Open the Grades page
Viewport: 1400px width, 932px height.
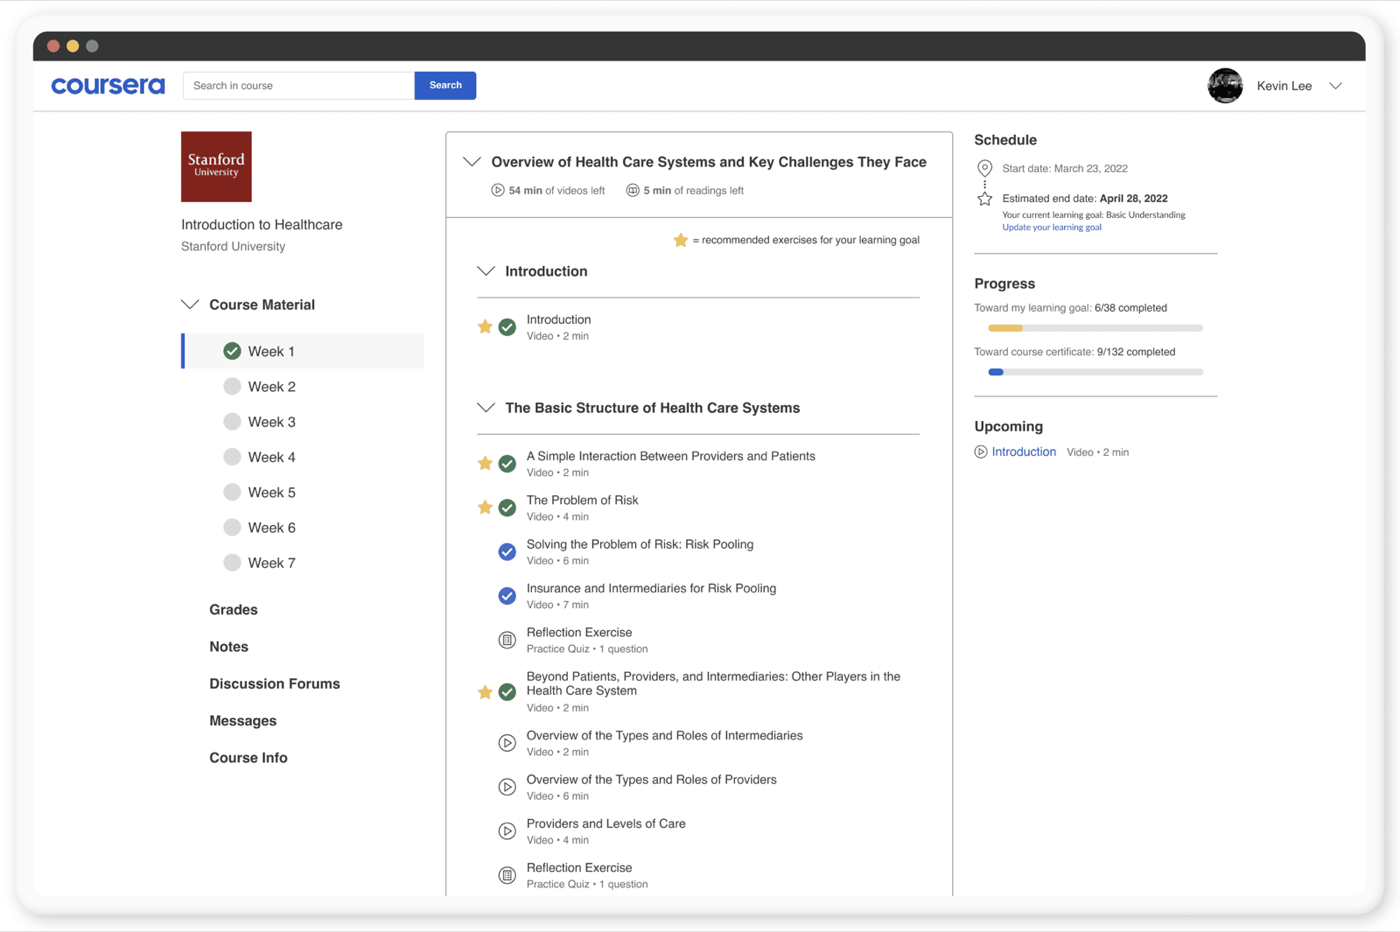click(233, 609)
